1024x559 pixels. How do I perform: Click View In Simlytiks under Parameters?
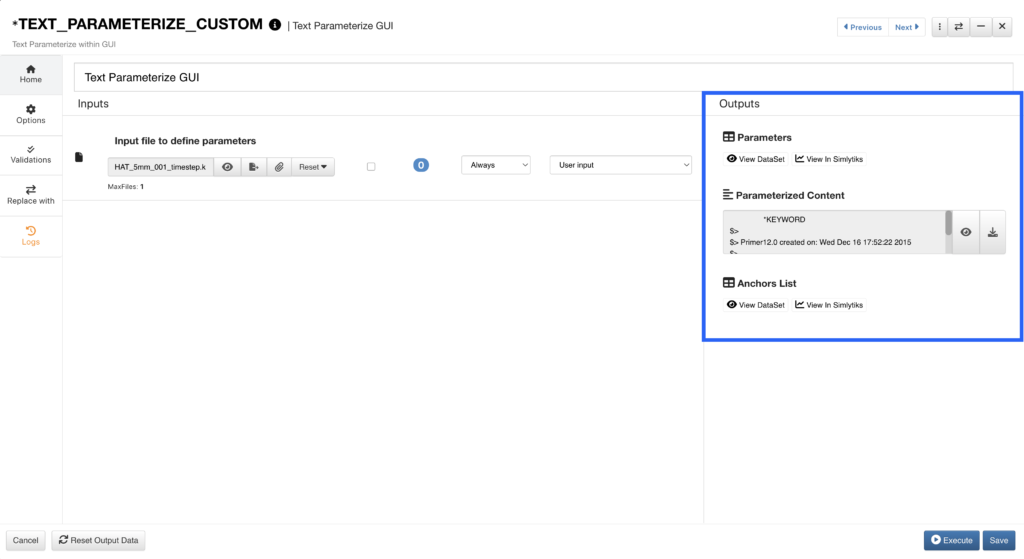point(828,159)
